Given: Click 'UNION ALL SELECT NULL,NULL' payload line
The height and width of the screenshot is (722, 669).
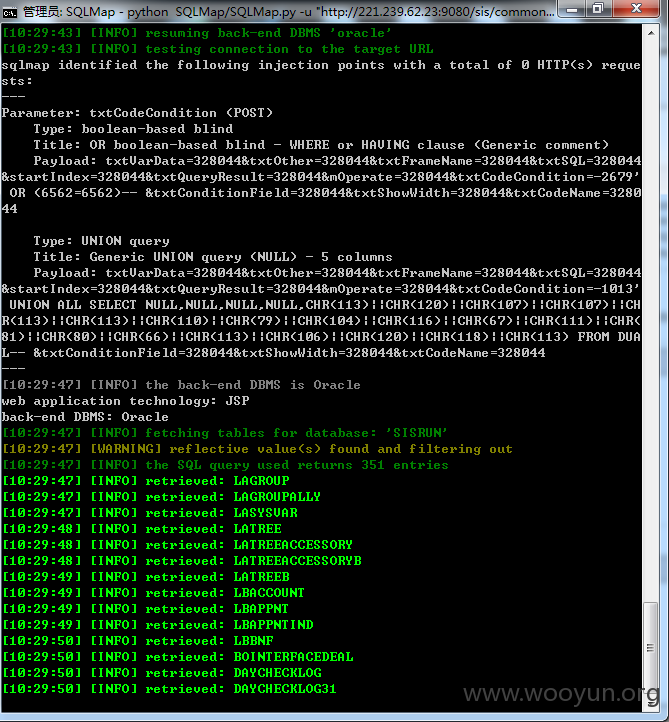Looking at the screenshot, I should coord(325,305).
